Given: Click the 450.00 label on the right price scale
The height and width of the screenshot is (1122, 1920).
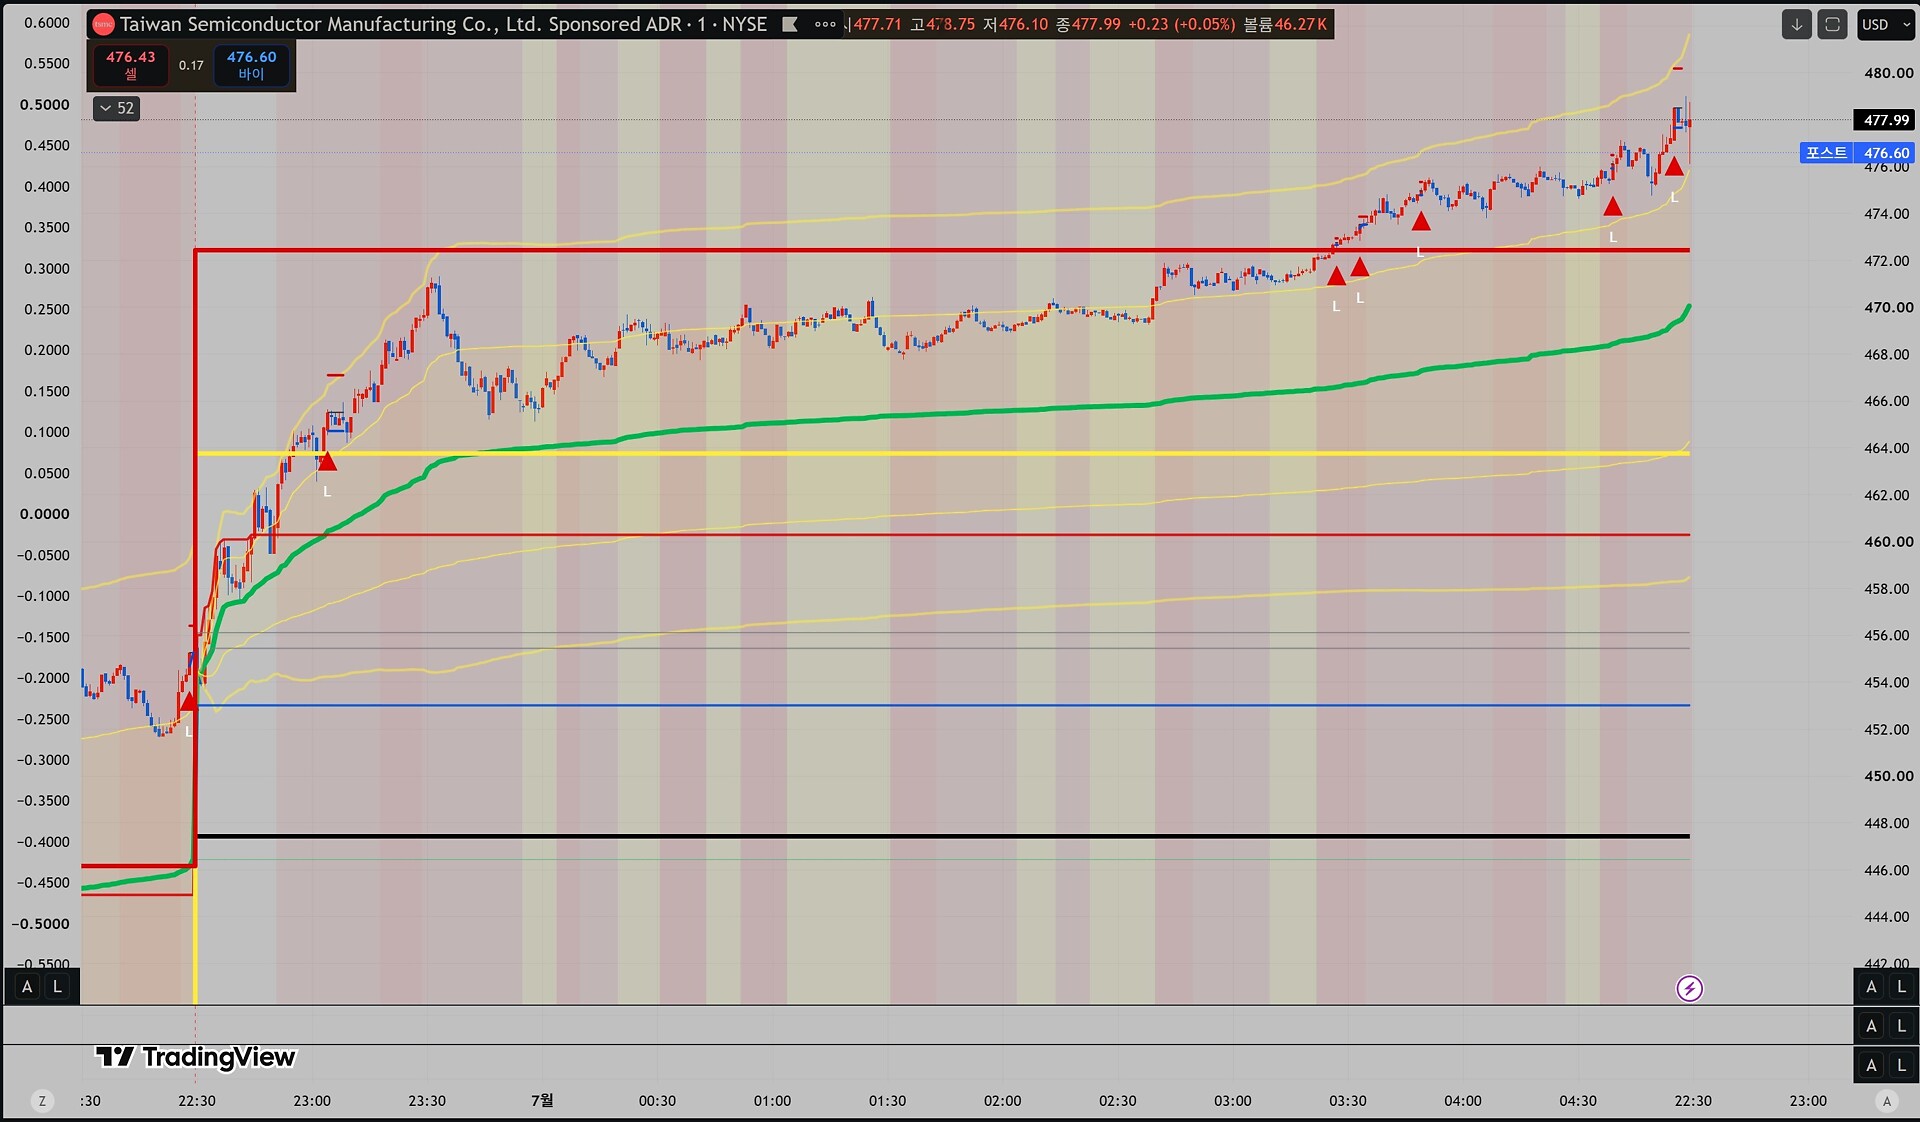Looking at the screenshot, I should (1888, 776).
